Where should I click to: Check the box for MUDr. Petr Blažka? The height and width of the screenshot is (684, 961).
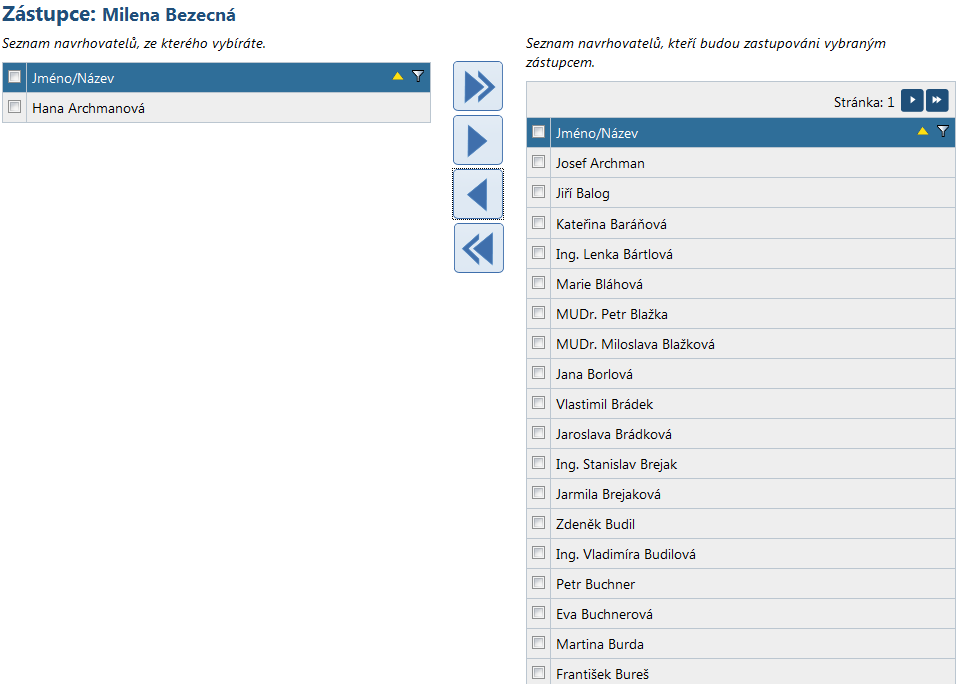(539, 313)
